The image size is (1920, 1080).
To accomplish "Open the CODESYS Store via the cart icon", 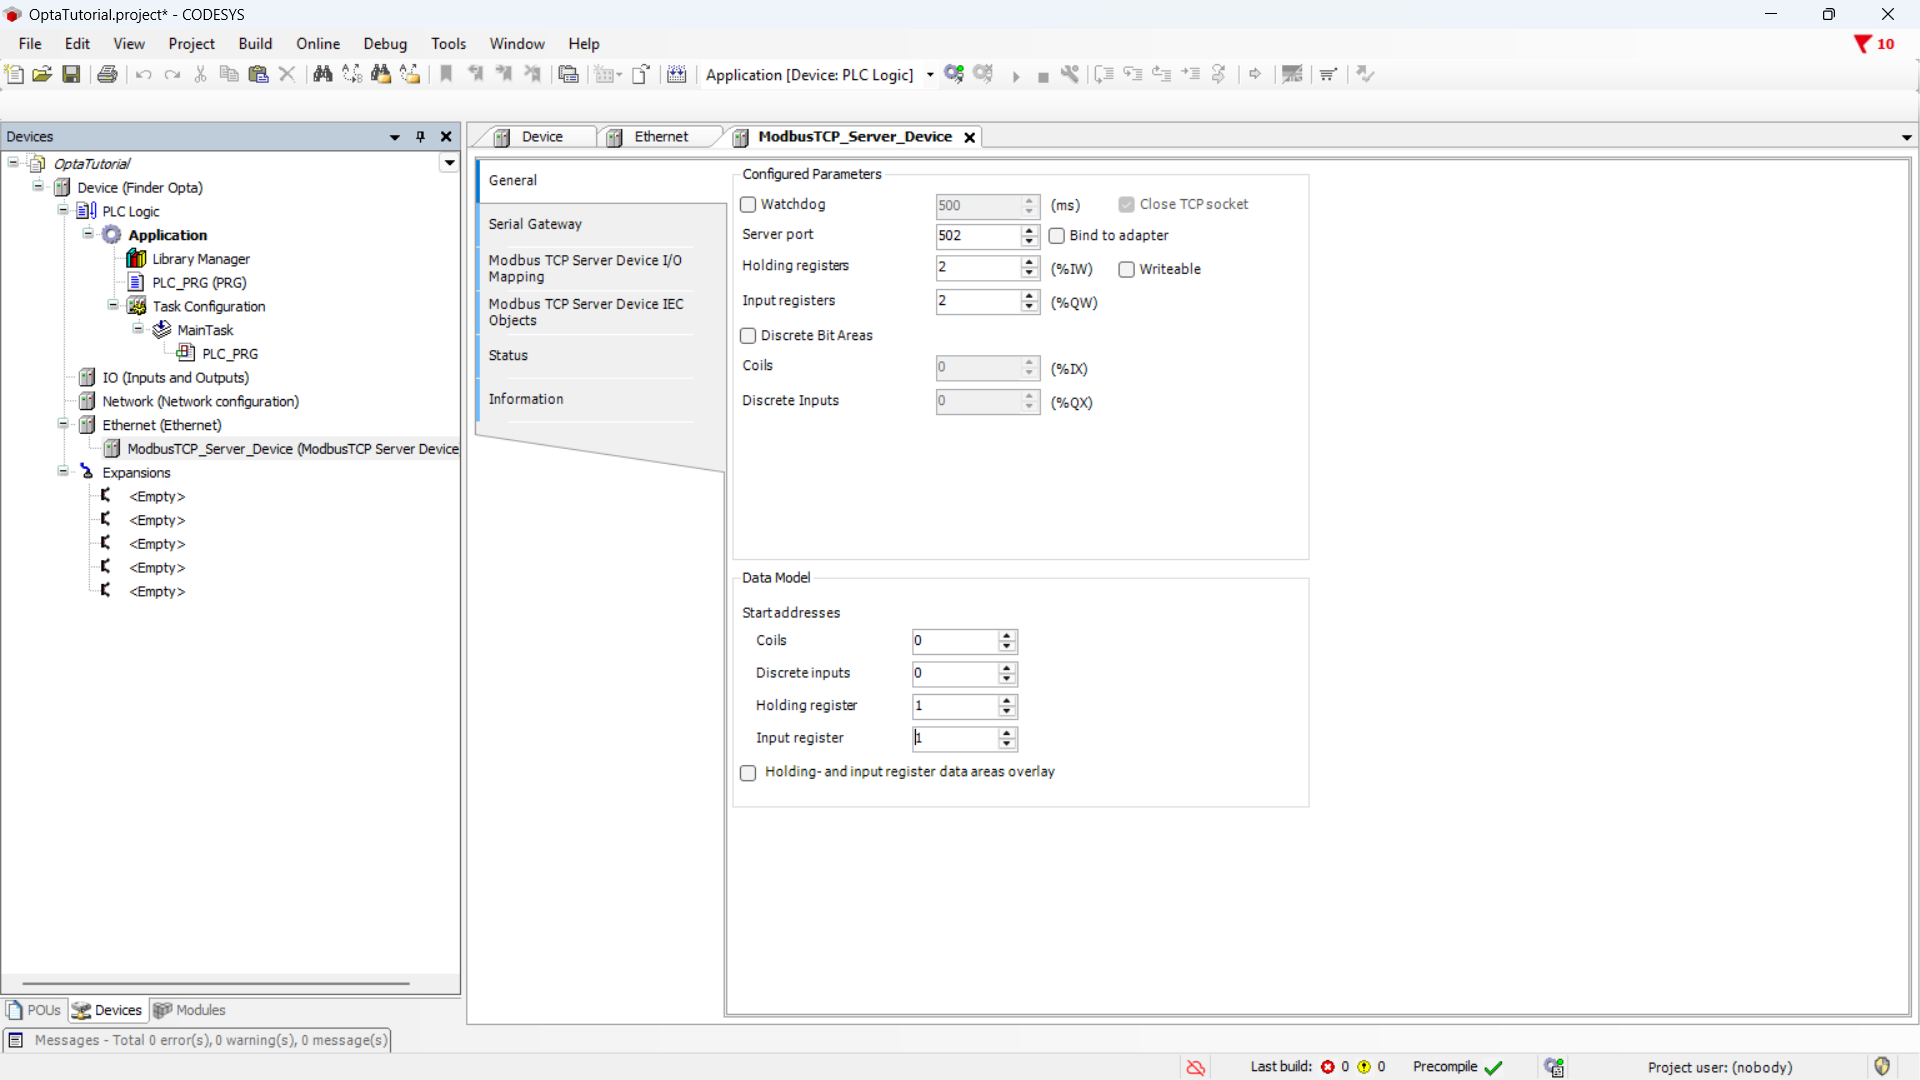I will (1327, 74).
